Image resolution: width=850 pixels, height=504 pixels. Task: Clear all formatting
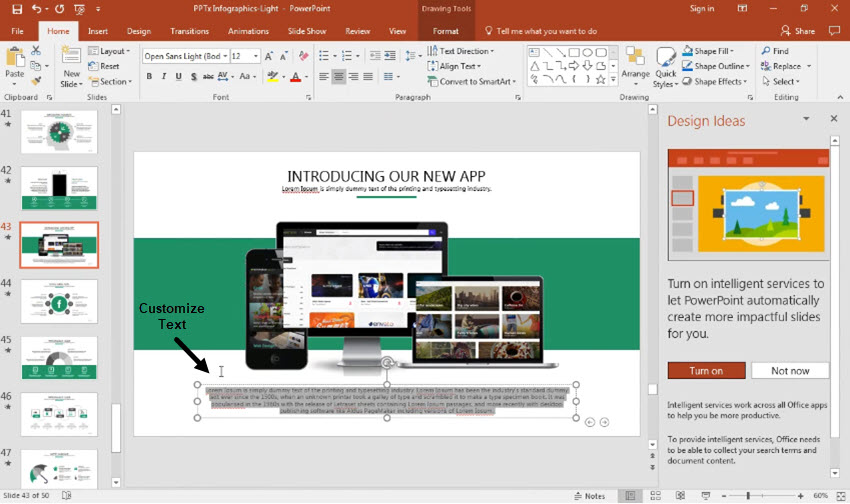point(304,56)
